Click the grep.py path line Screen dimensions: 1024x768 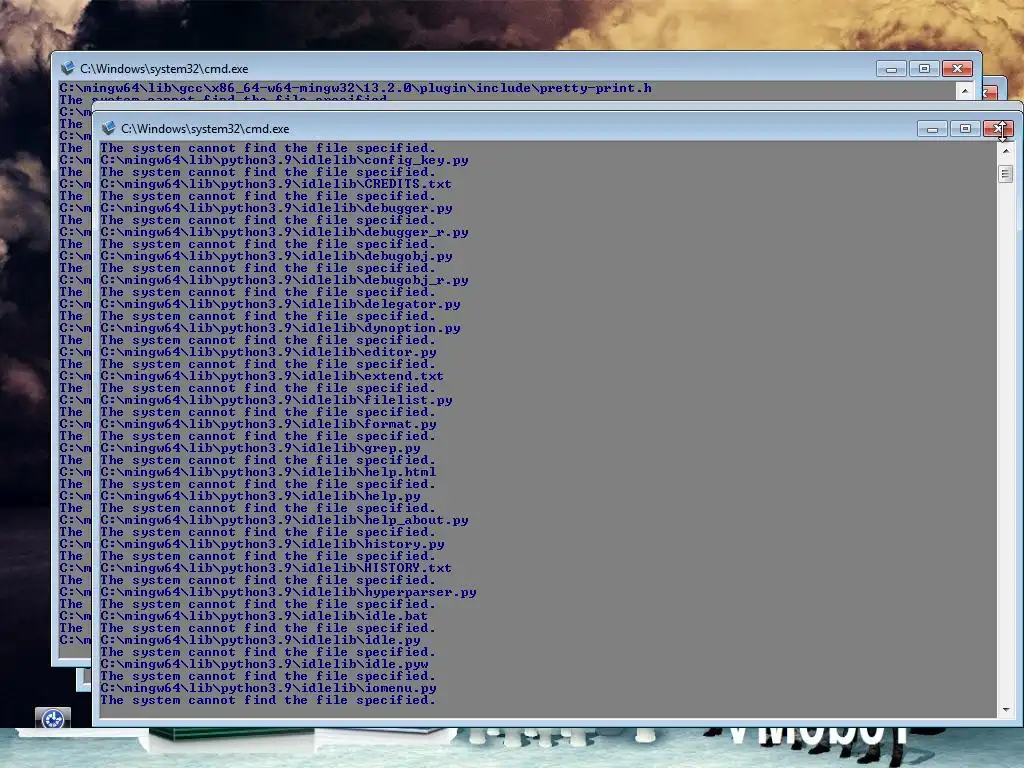(x=260, y=449)
